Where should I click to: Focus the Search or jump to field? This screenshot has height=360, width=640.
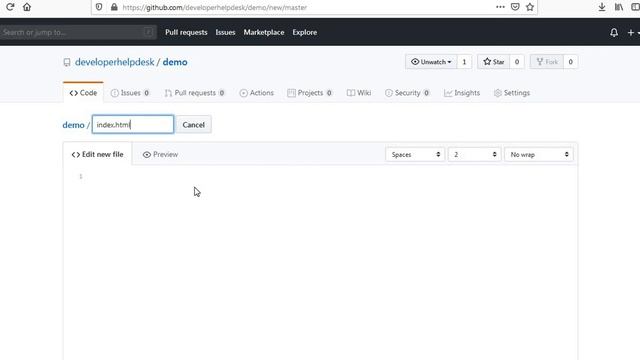(x=78, y=32)
